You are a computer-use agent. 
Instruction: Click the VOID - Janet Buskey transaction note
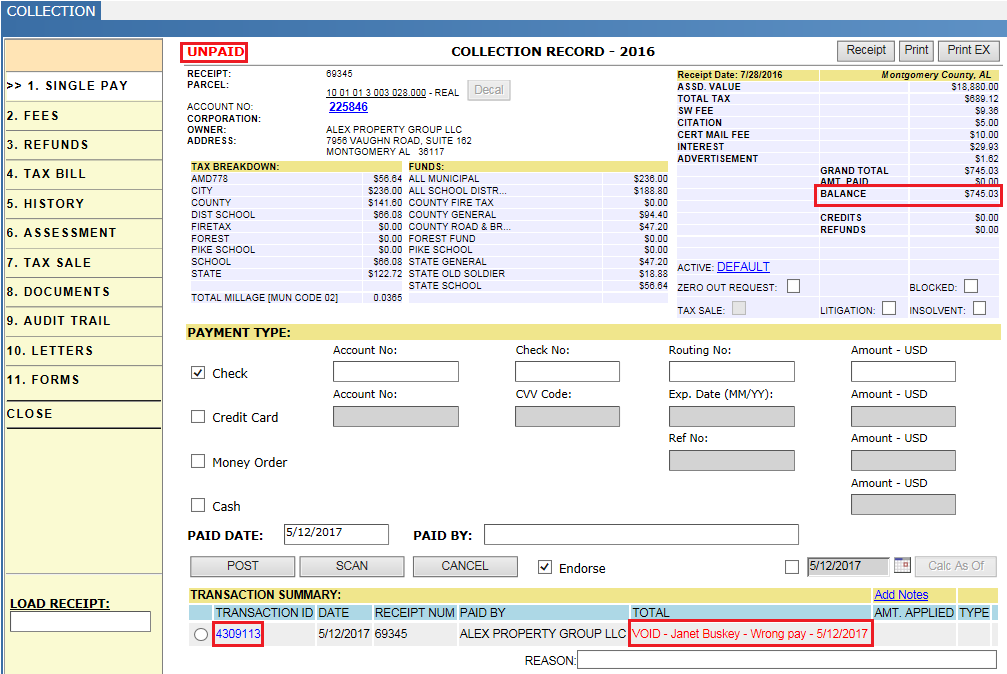click(x=749, y=634)
